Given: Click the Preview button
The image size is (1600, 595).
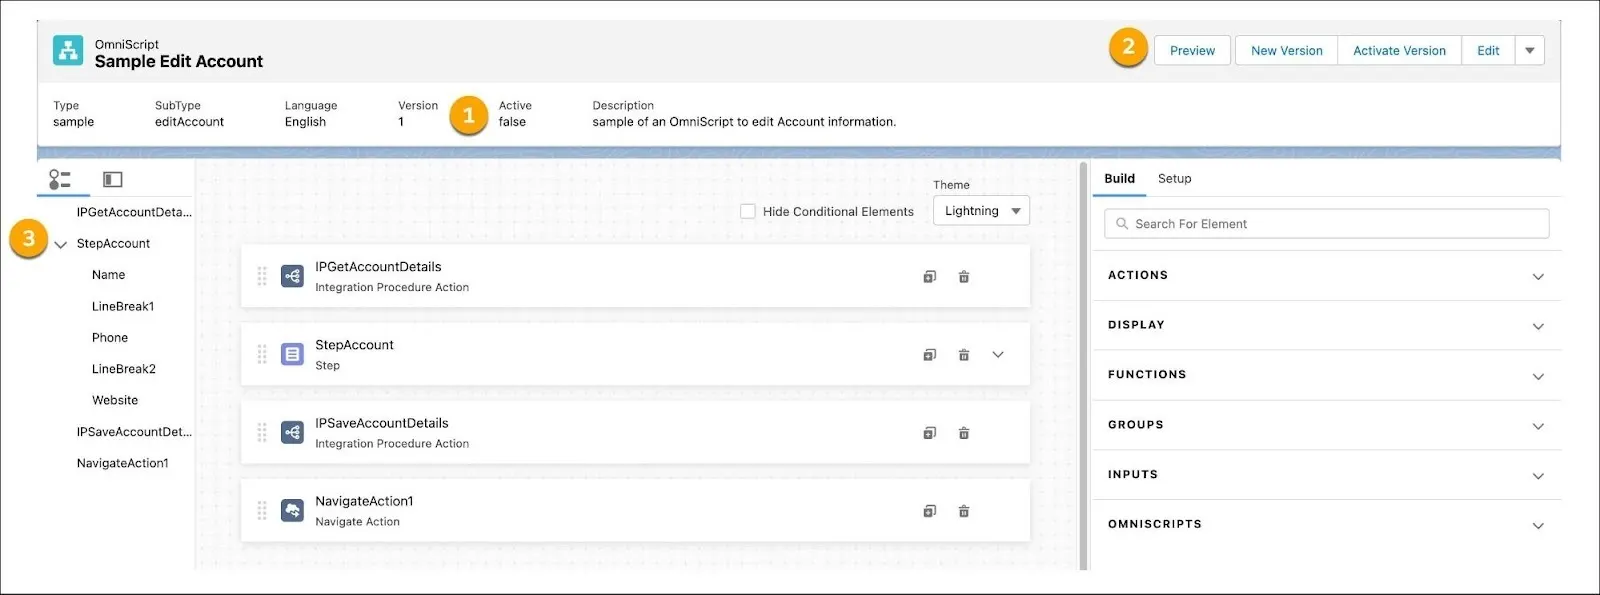Looking at the screenshot, I should click(1192, 51).
